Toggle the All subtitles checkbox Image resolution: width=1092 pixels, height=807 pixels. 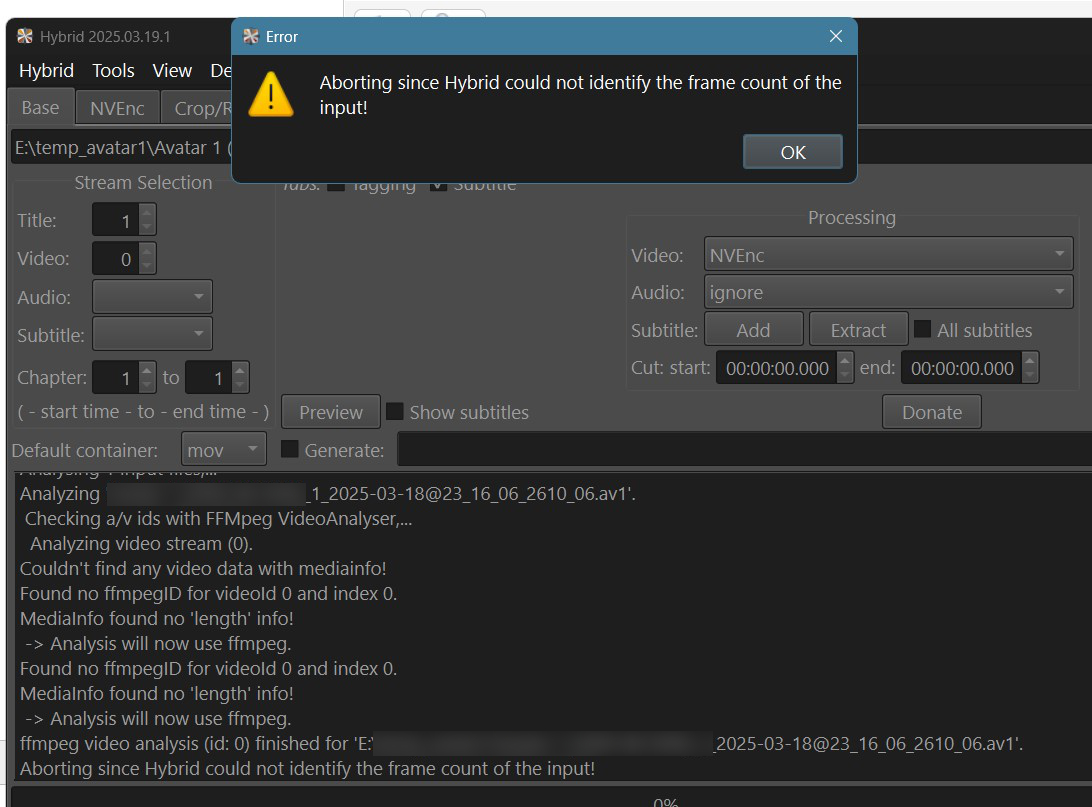tap(922, 329)
